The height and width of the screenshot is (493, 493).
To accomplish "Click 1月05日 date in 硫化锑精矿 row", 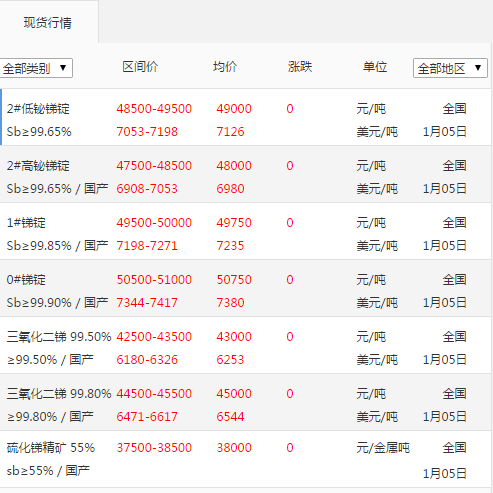I will (x=444, y=473).
